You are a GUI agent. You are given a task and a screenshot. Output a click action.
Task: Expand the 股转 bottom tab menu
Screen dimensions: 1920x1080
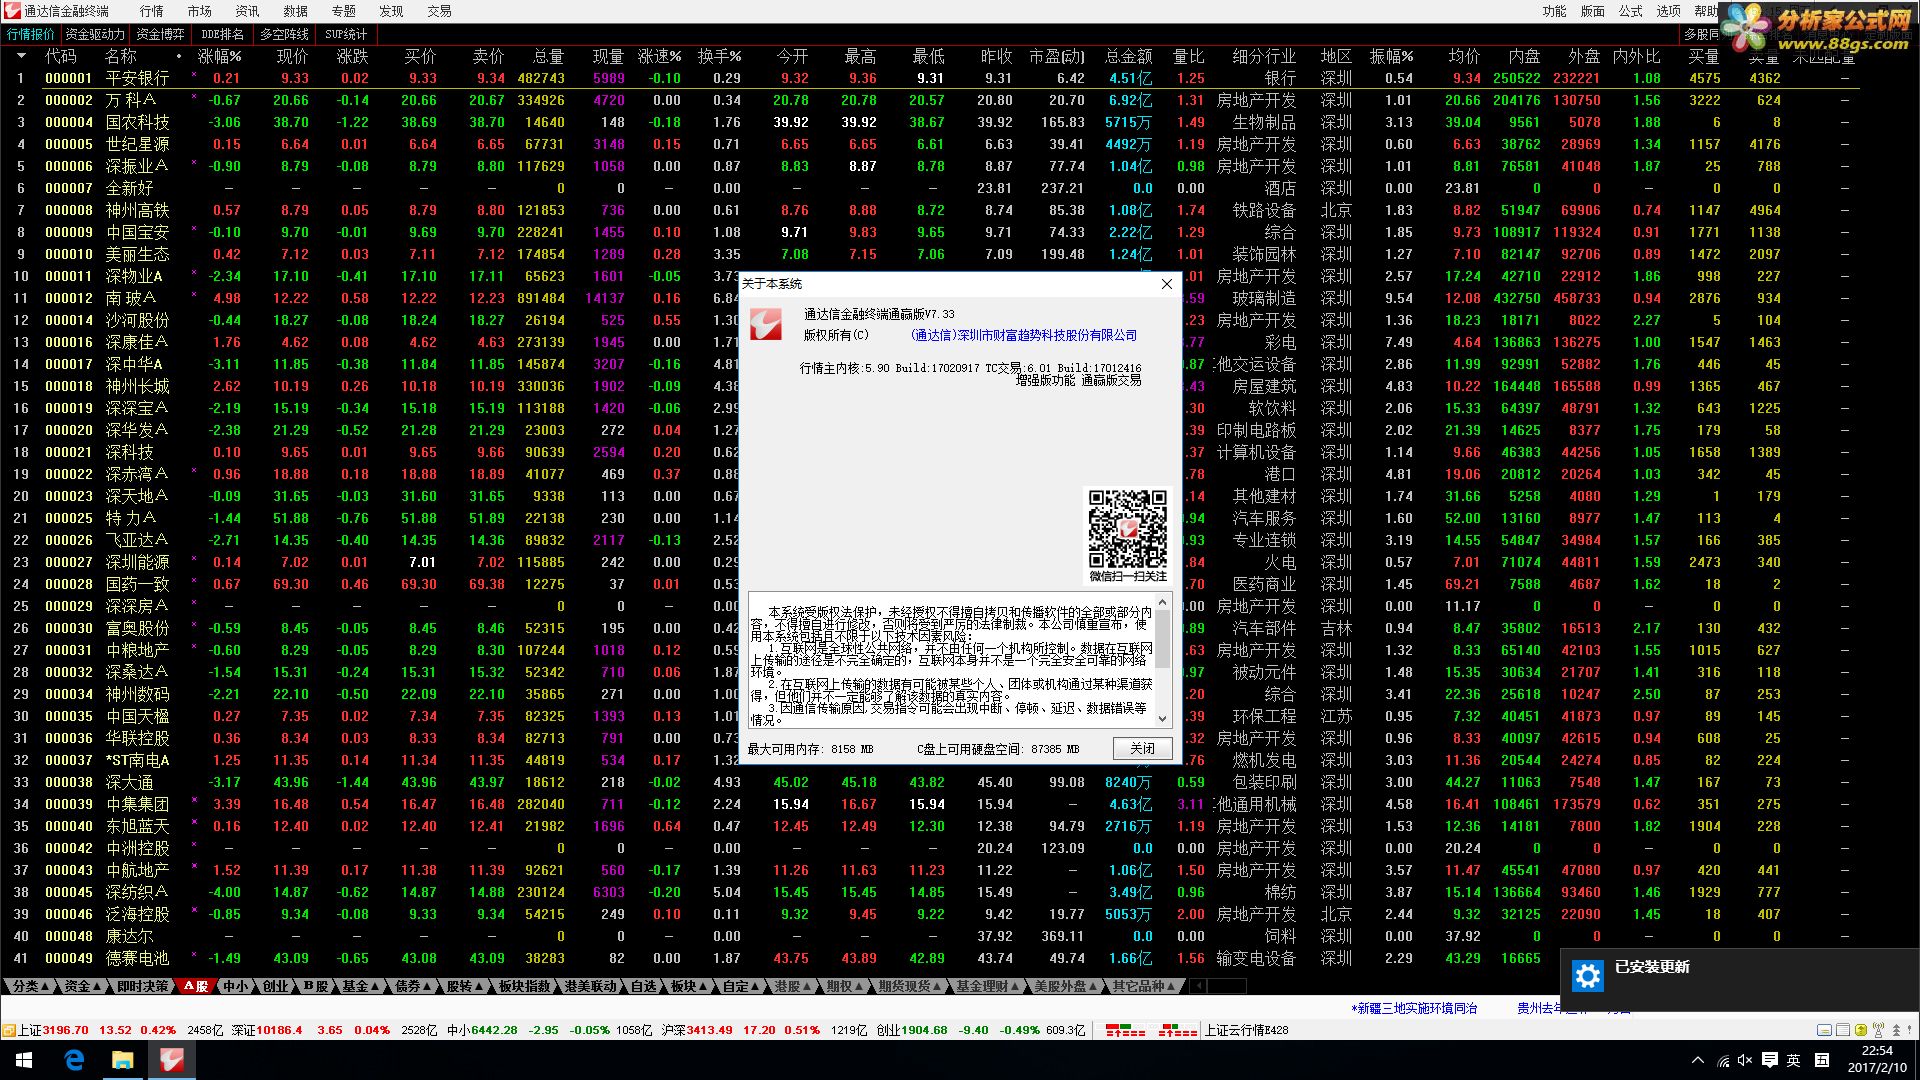(x=465, y=986)
